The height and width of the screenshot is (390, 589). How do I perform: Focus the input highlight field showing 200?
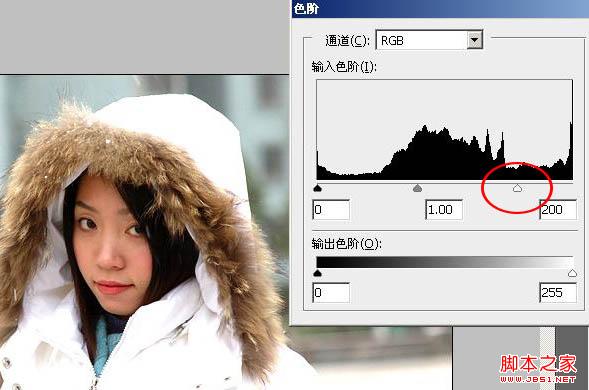(558, 210)
